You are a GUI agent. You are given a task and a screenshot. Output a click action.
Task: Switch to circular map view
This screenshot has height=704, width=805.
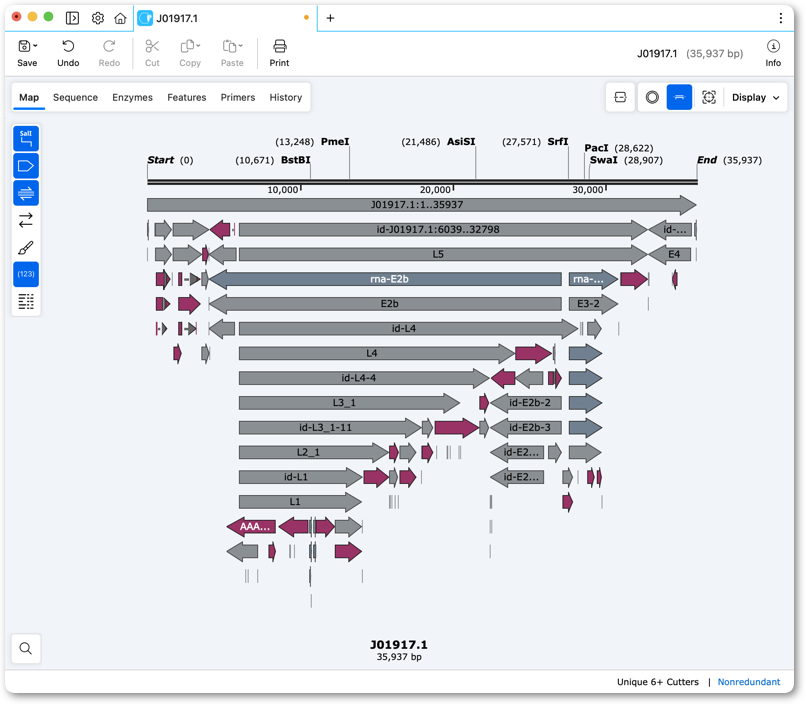pos(652,97)
